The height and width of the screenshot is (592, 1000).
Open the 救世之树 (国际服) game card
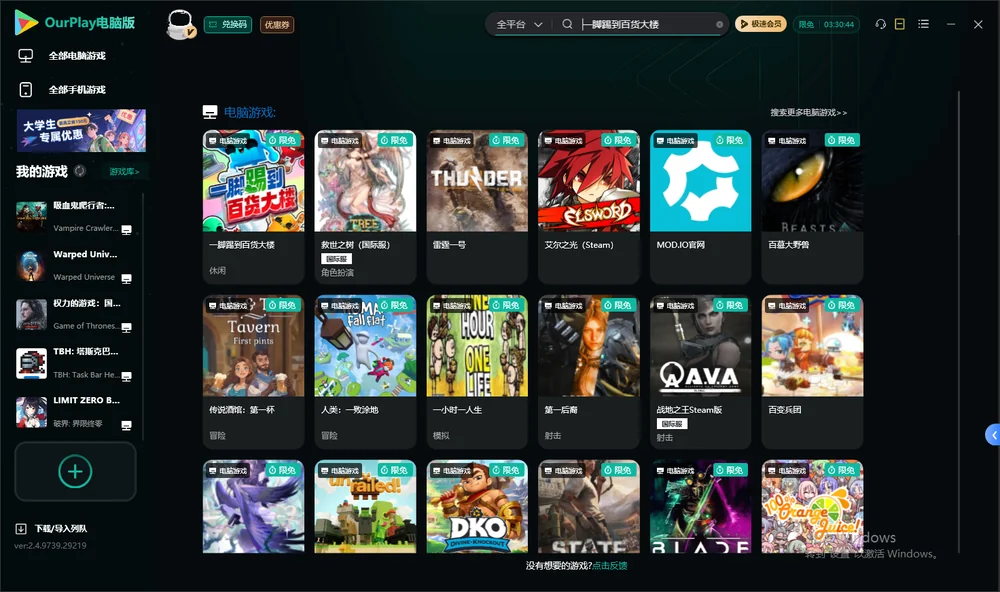[365, 207]
